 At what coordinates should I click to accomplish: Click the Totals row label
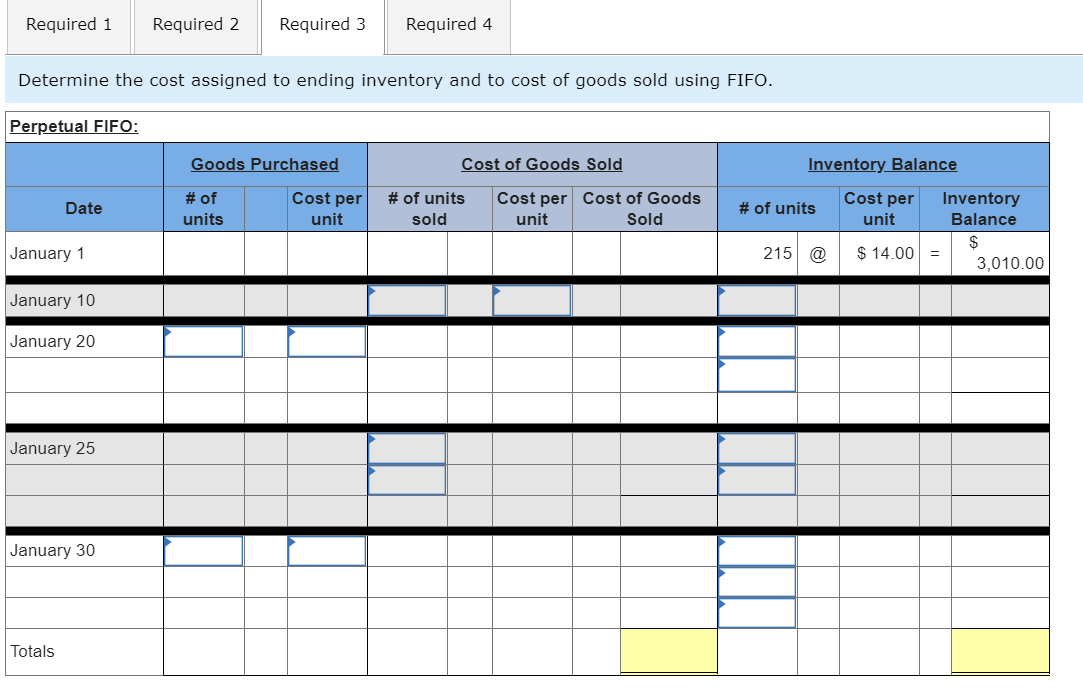click(32, 652)
